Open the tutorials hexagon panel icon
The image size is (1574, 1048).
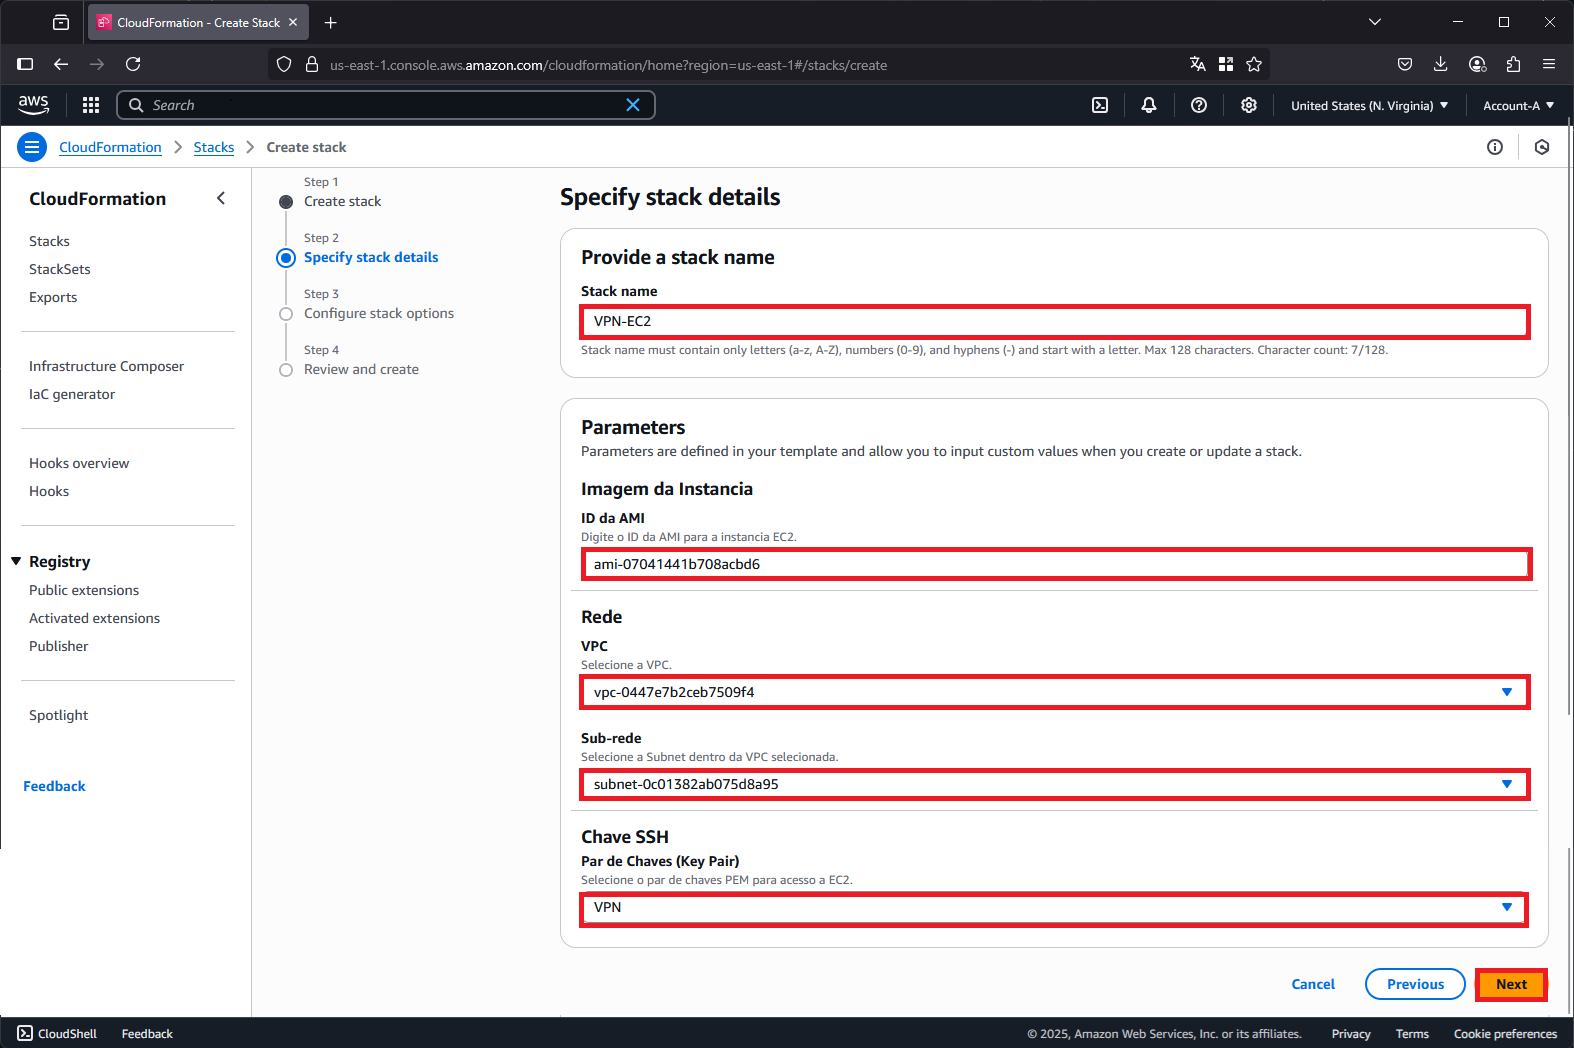(x=1542, y=147)
